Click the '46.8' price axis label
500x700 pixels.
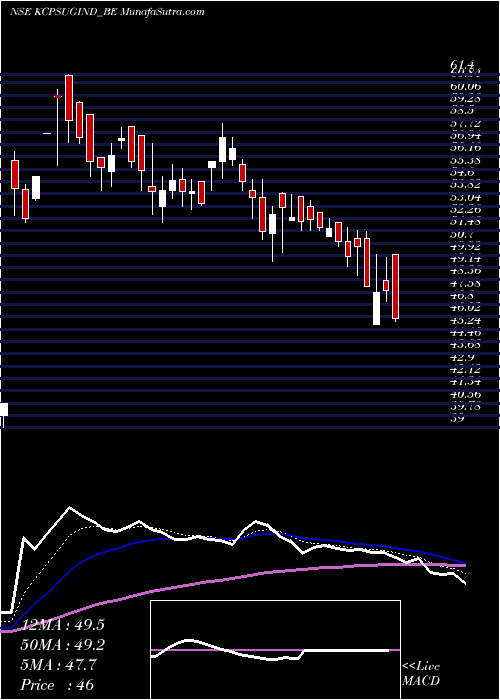pos(461,296)
